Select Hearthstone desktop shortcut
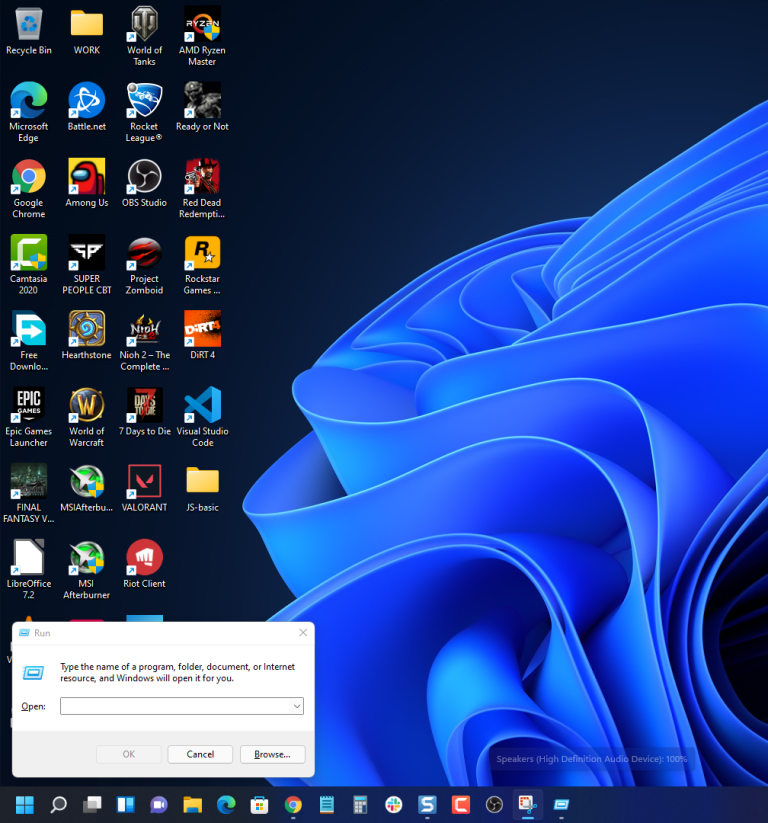The image size is (768, 823). (87, 336)
